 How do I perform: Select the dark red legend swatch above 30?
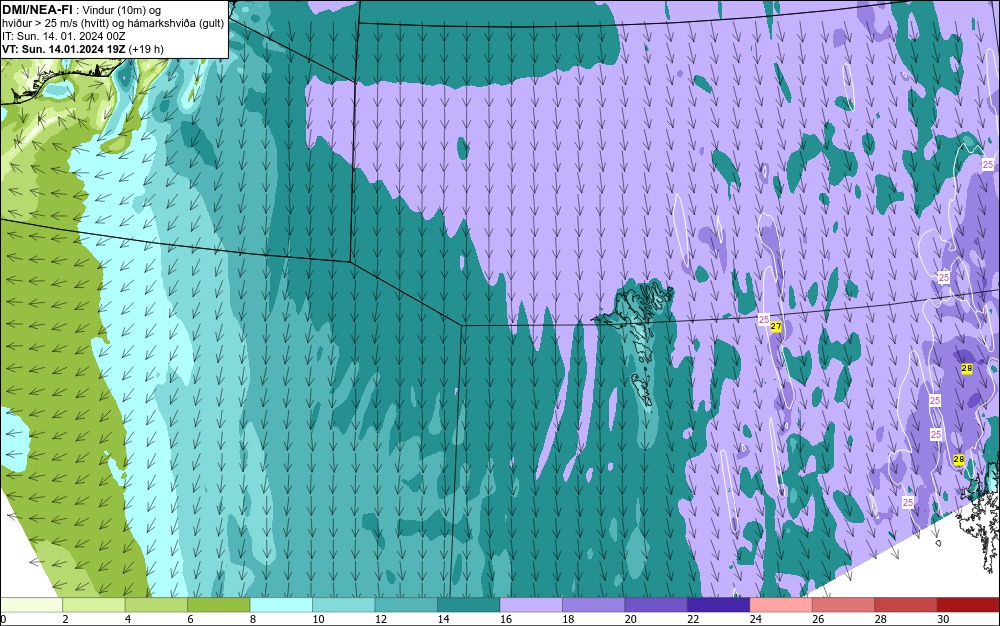[969, 605]
